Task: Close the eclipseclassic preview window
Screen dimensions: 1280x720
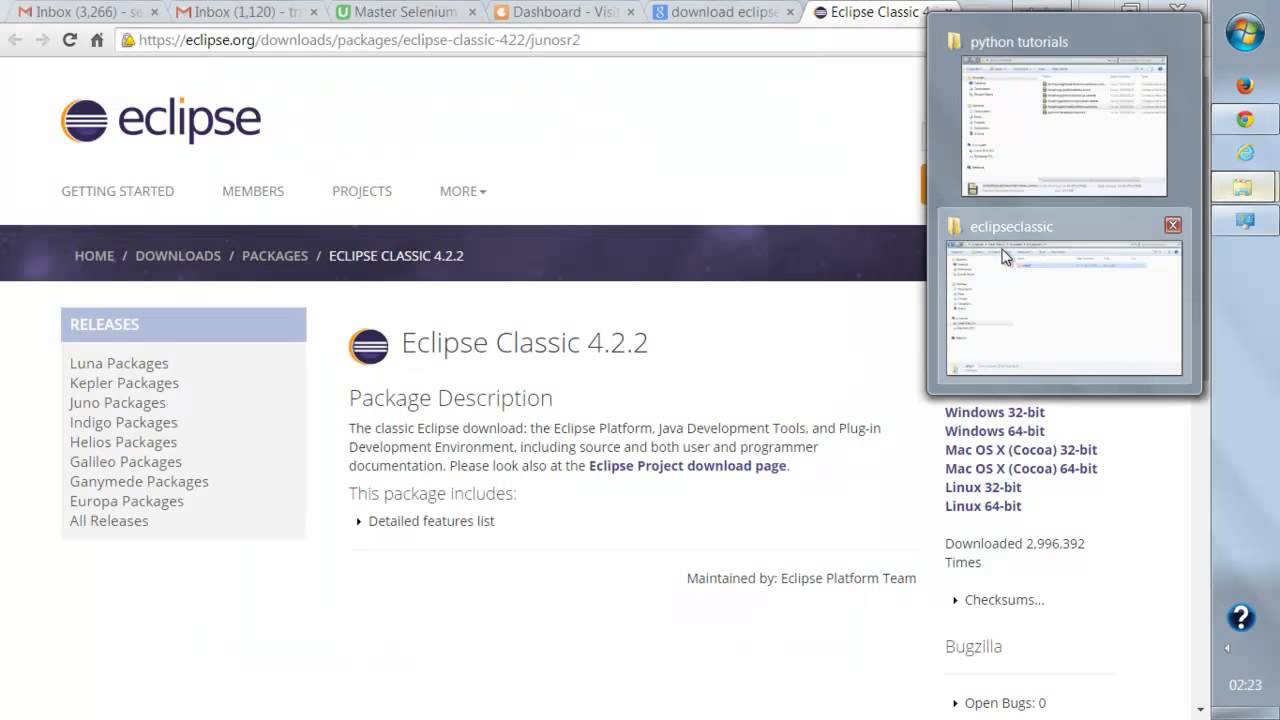Action: coord(1173,225)
